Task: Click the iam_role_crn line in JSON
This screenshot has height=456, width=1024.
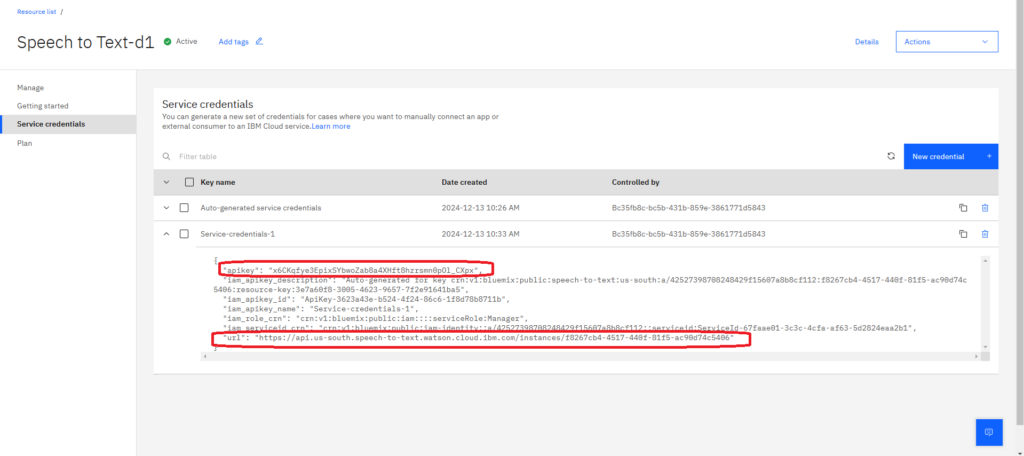Action: click(x=375, y=318)
